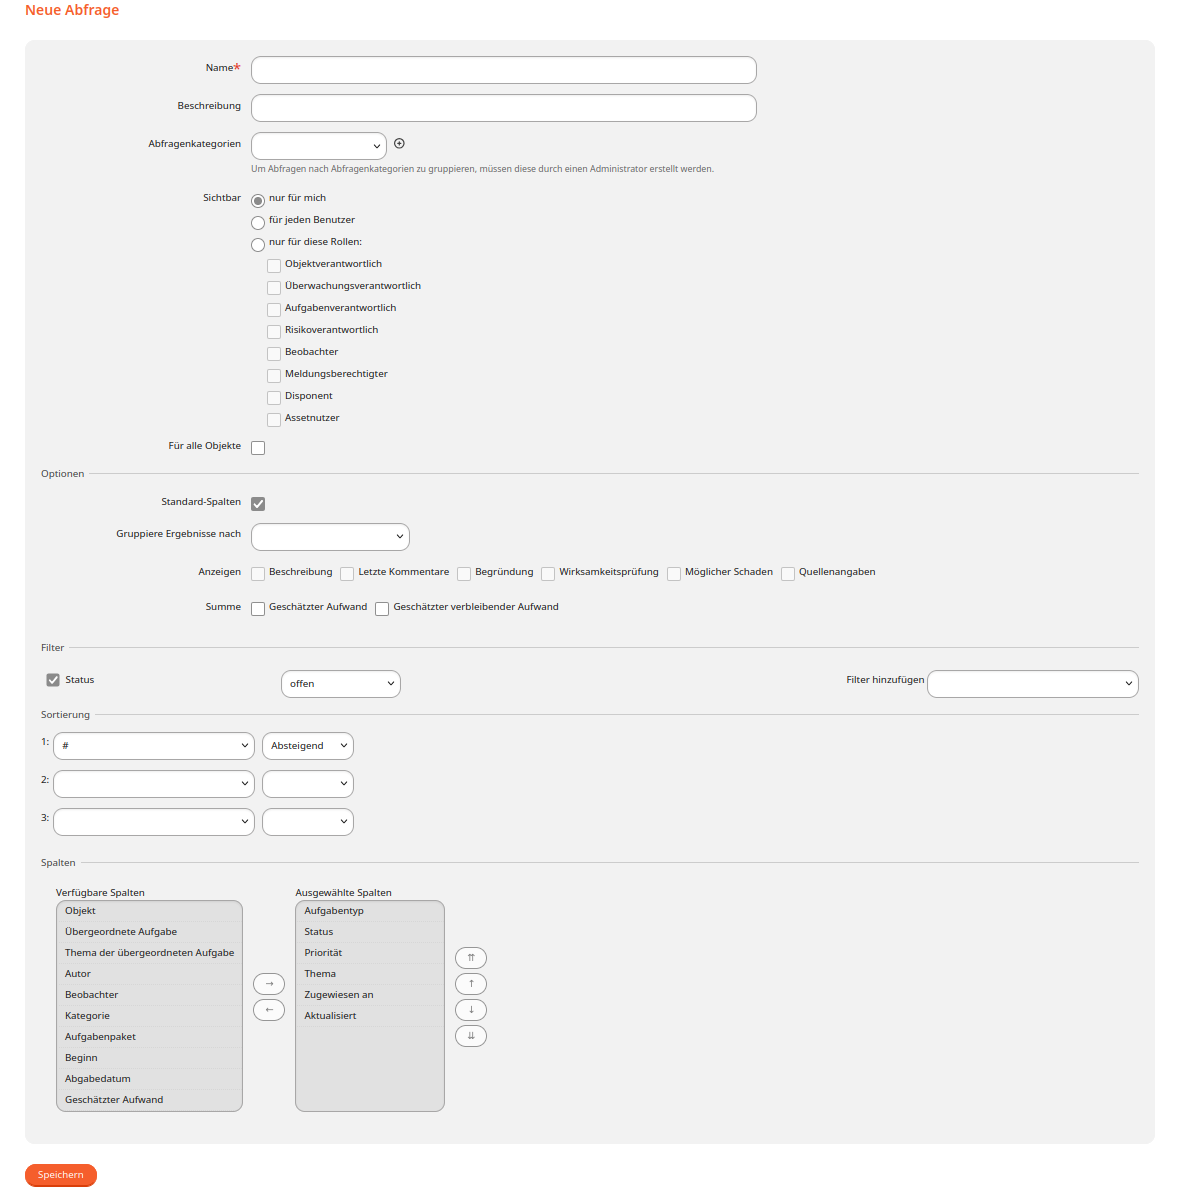Enable 'Letzte Kommentare' display checkbox
Image resolution: width=1177 pixels, height=1191 pixels.
coord(347,573)
